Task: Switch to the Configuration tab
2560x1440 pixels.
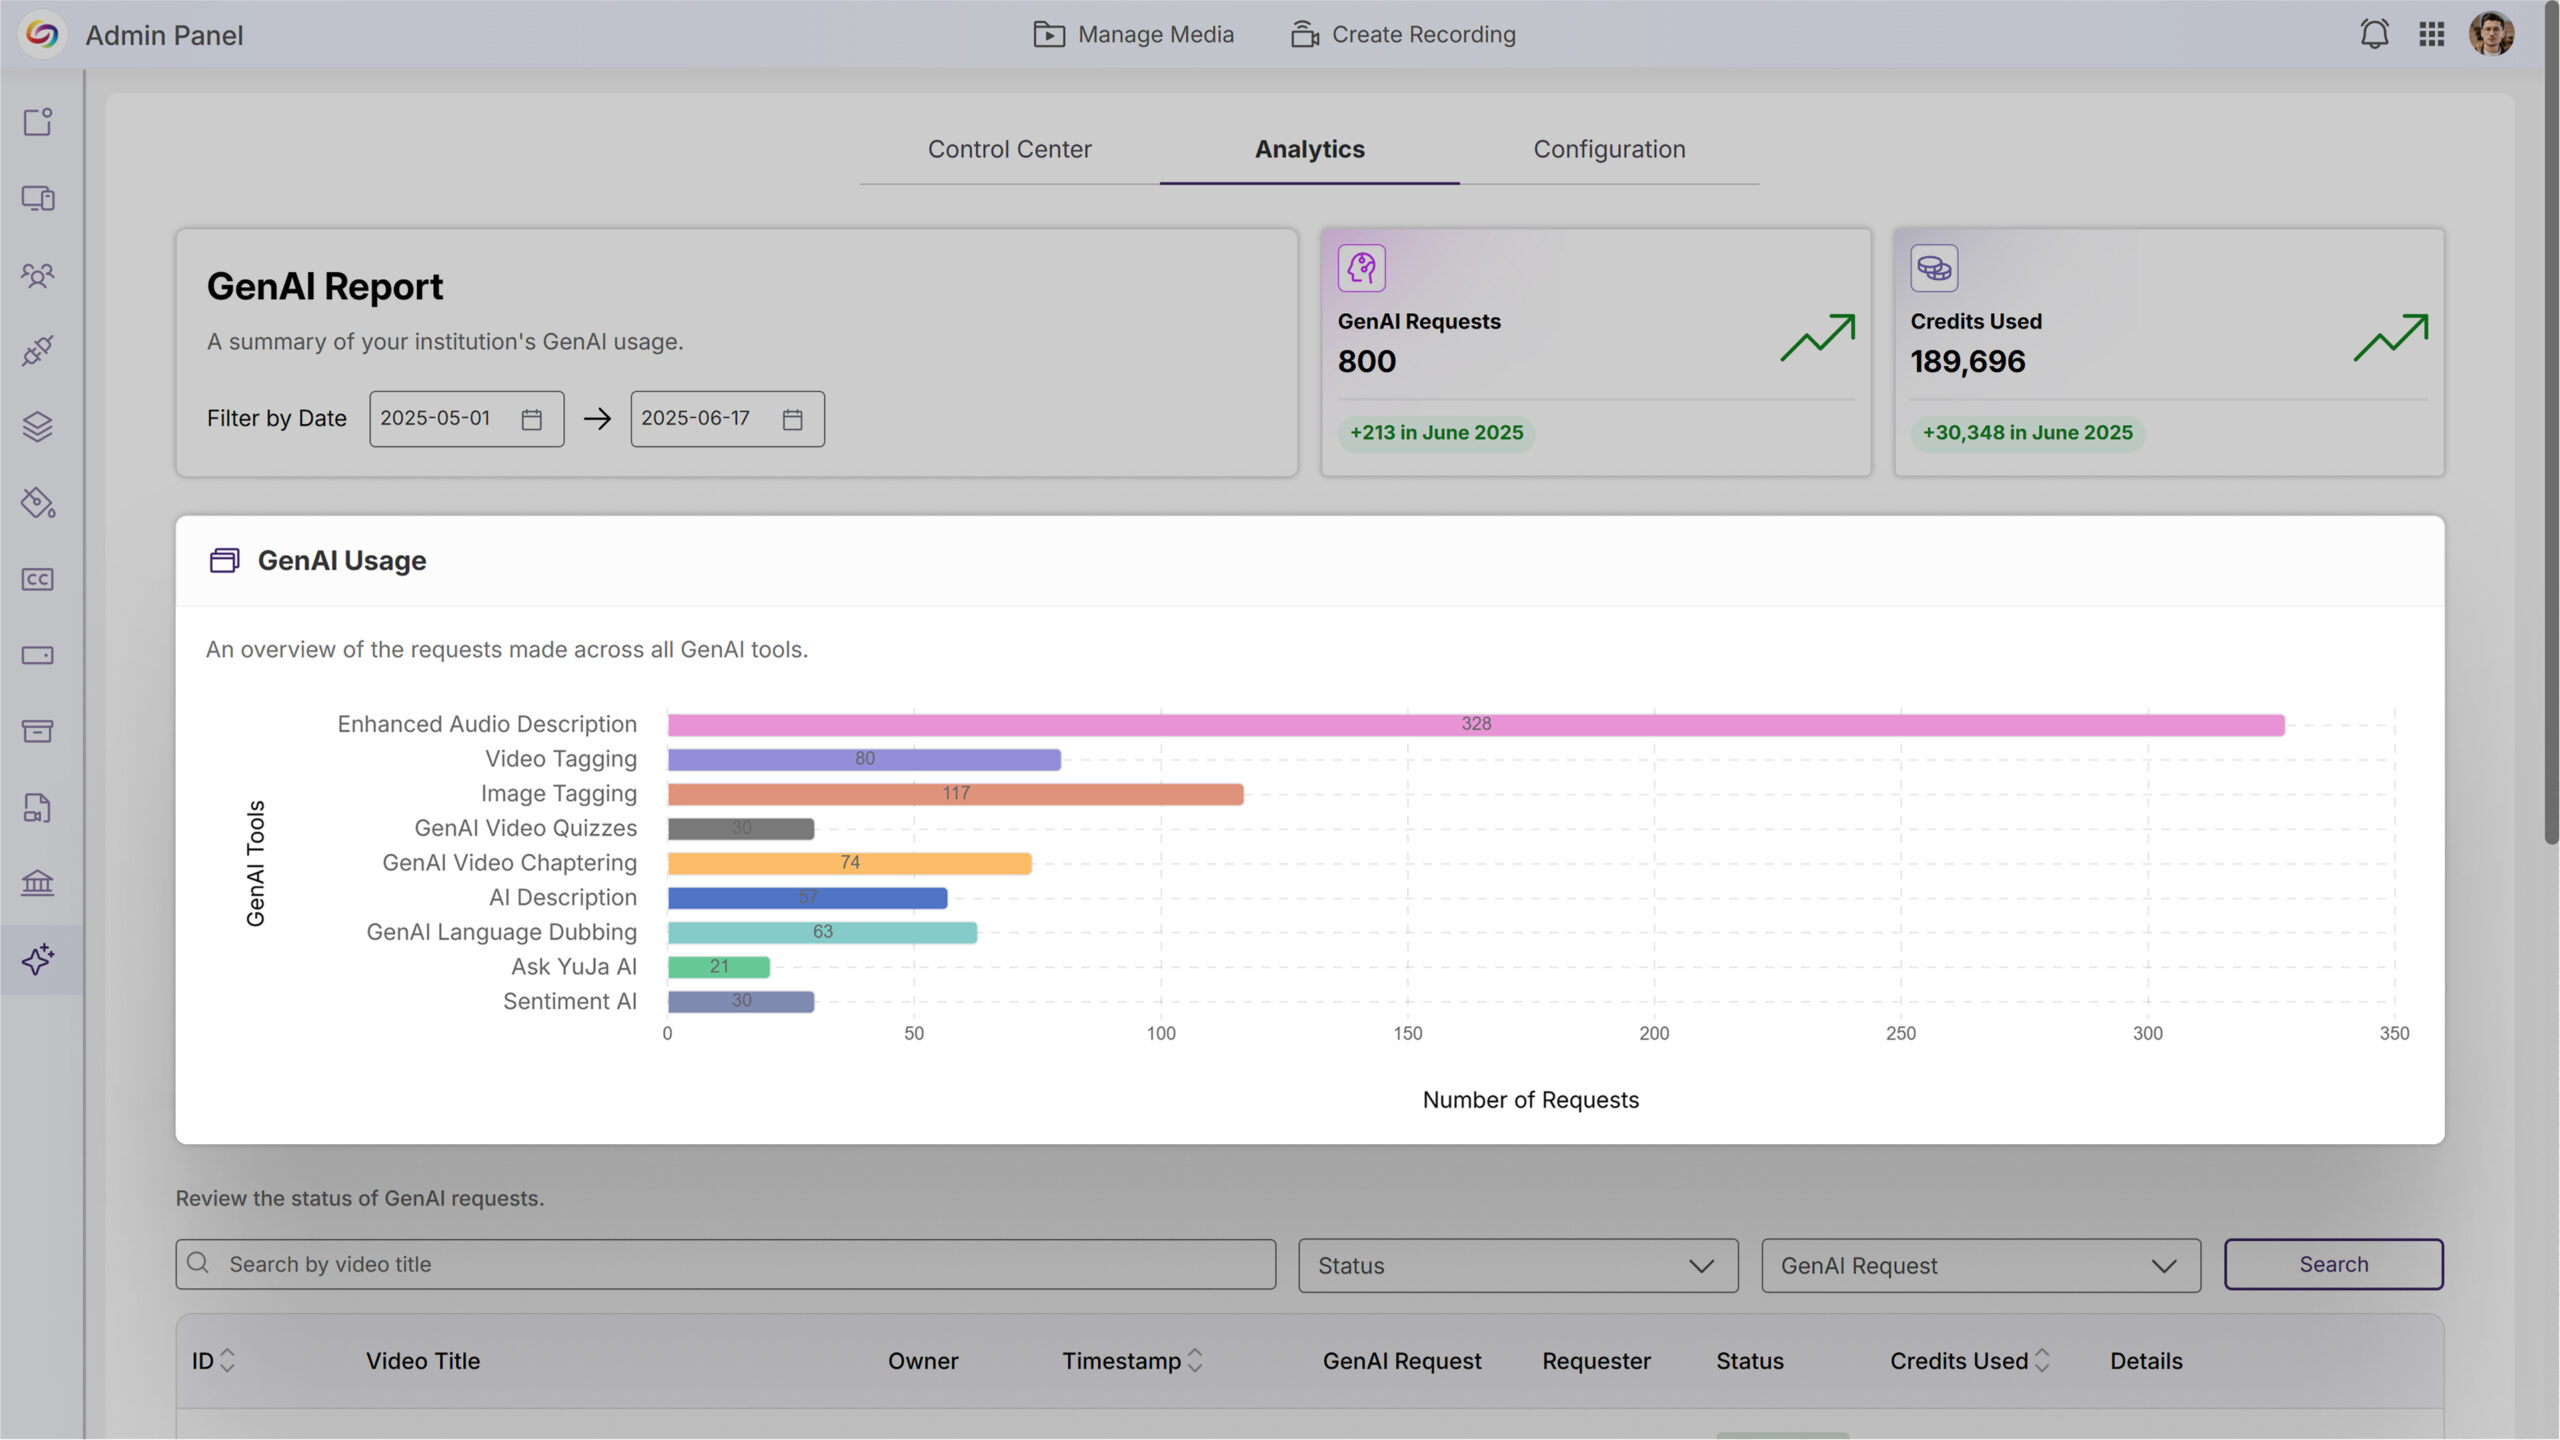Action: 1608,149
